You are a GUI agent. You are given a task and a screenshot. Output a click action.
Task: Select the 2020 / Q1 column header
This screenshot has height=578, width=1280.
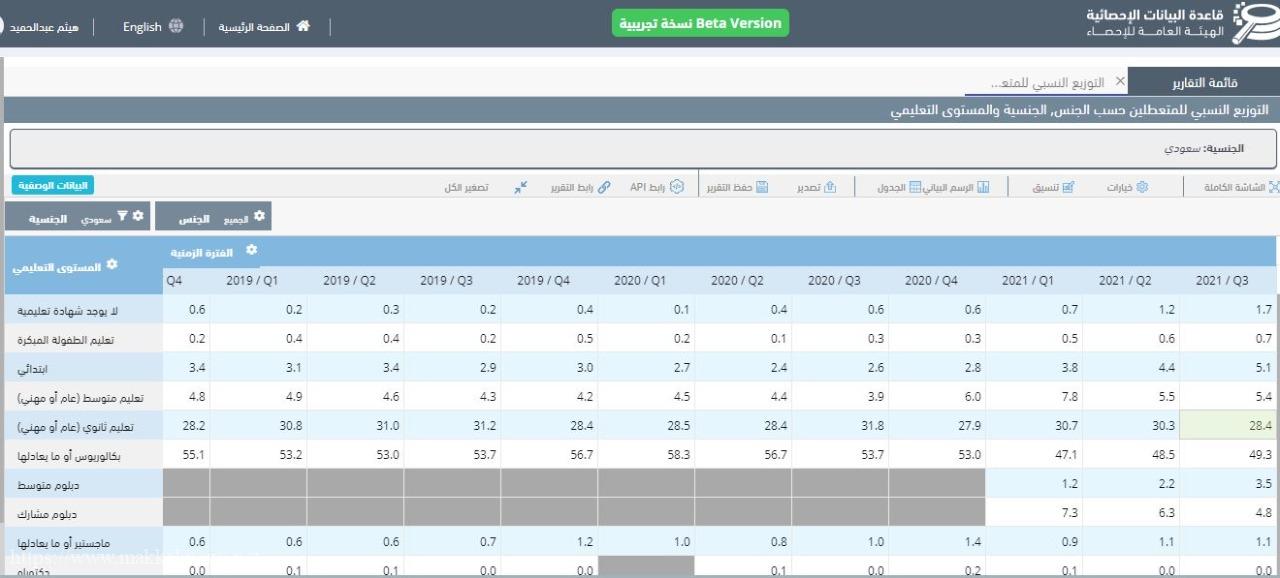(640, 281)
